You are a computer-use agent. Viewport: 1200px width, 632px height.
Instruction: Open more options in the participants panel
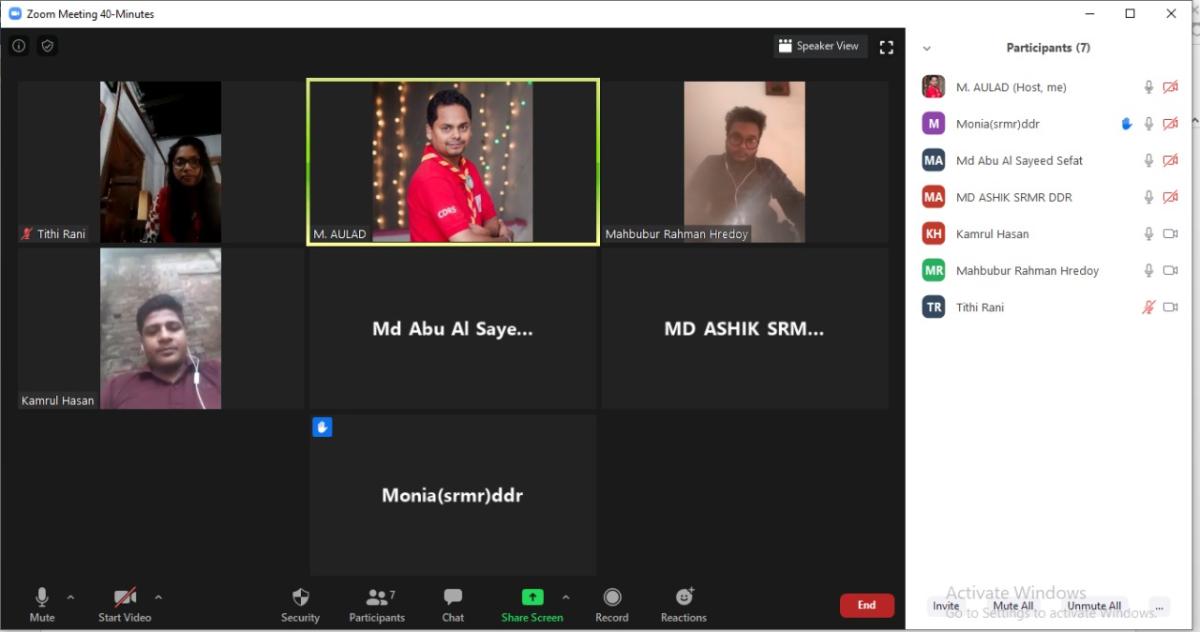coord(1159,605)
